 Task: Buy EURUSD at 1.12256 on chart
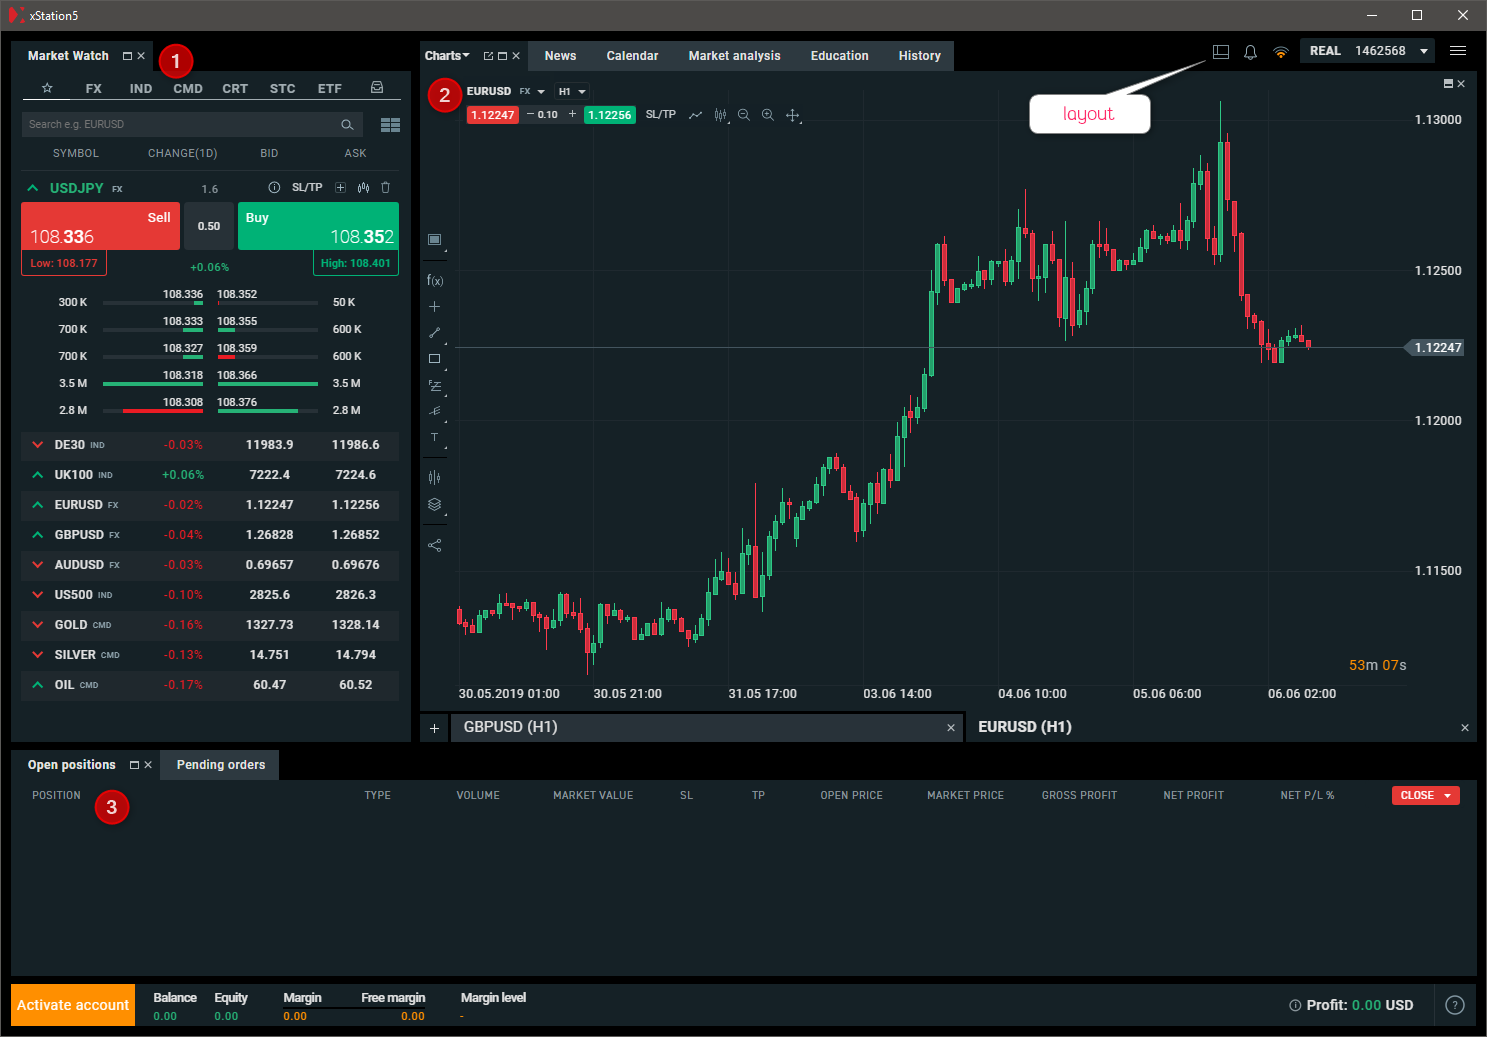[610, 115]
